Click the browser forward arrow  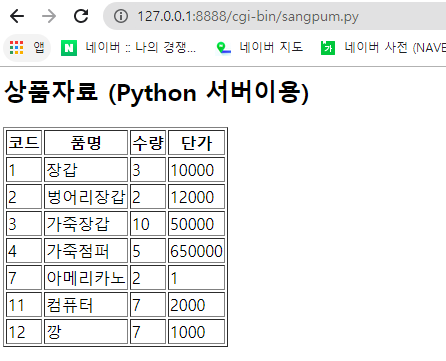pos(49,16)
